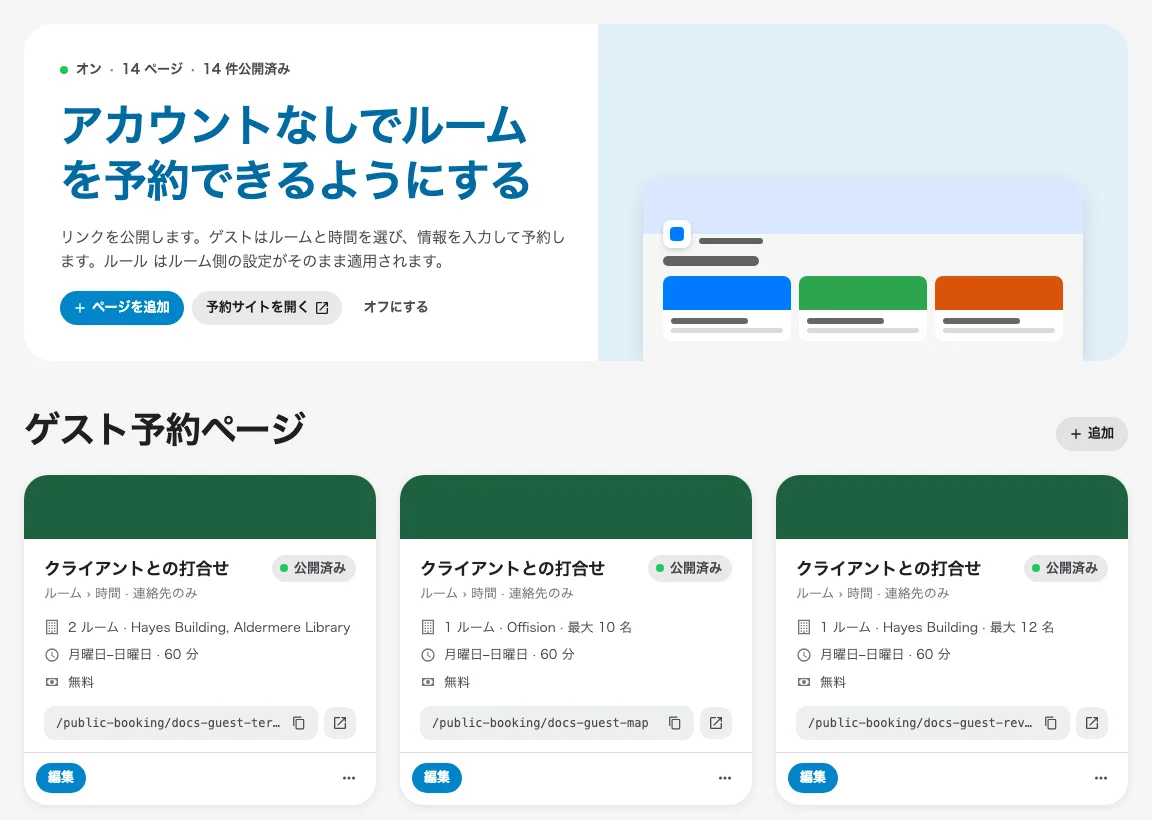Image resolution: width=1152 pixels, height=820 pixels.
Task: Click /public-booking/docs-guest-ter… URL text
Action: pos(168,723)
